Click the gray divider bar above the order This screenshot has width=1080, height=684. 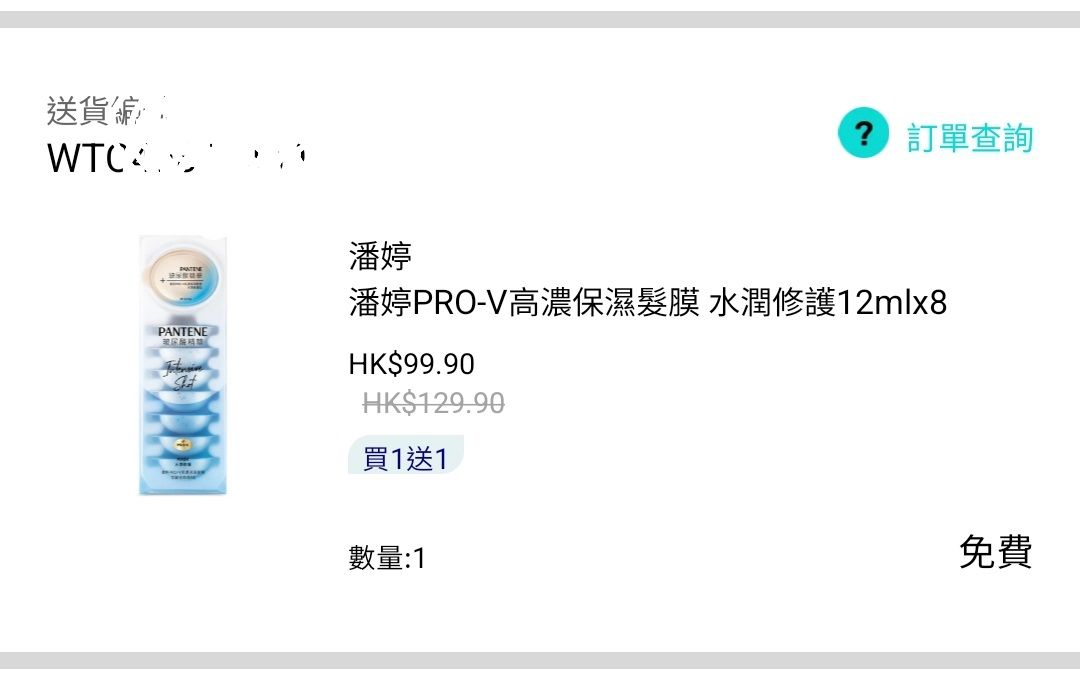click(x=540, y=19)
